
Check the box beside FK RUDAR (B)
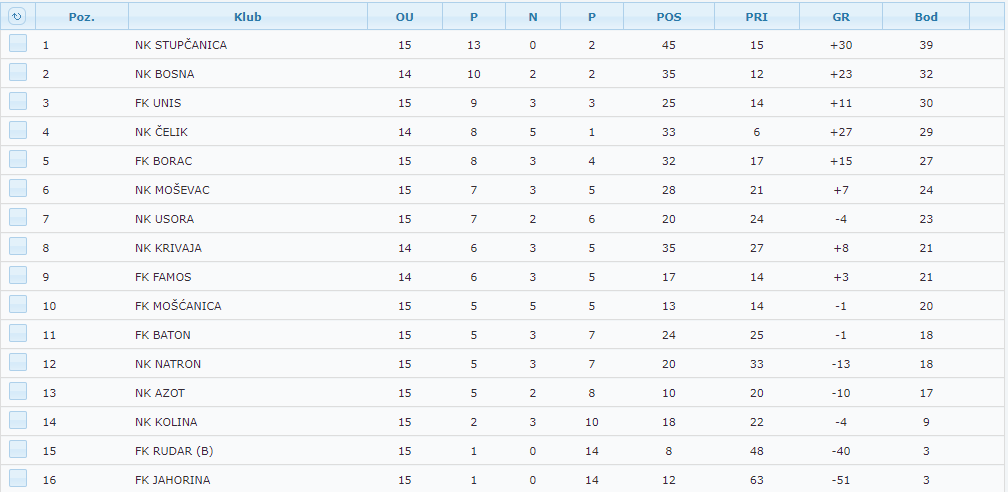18,450
